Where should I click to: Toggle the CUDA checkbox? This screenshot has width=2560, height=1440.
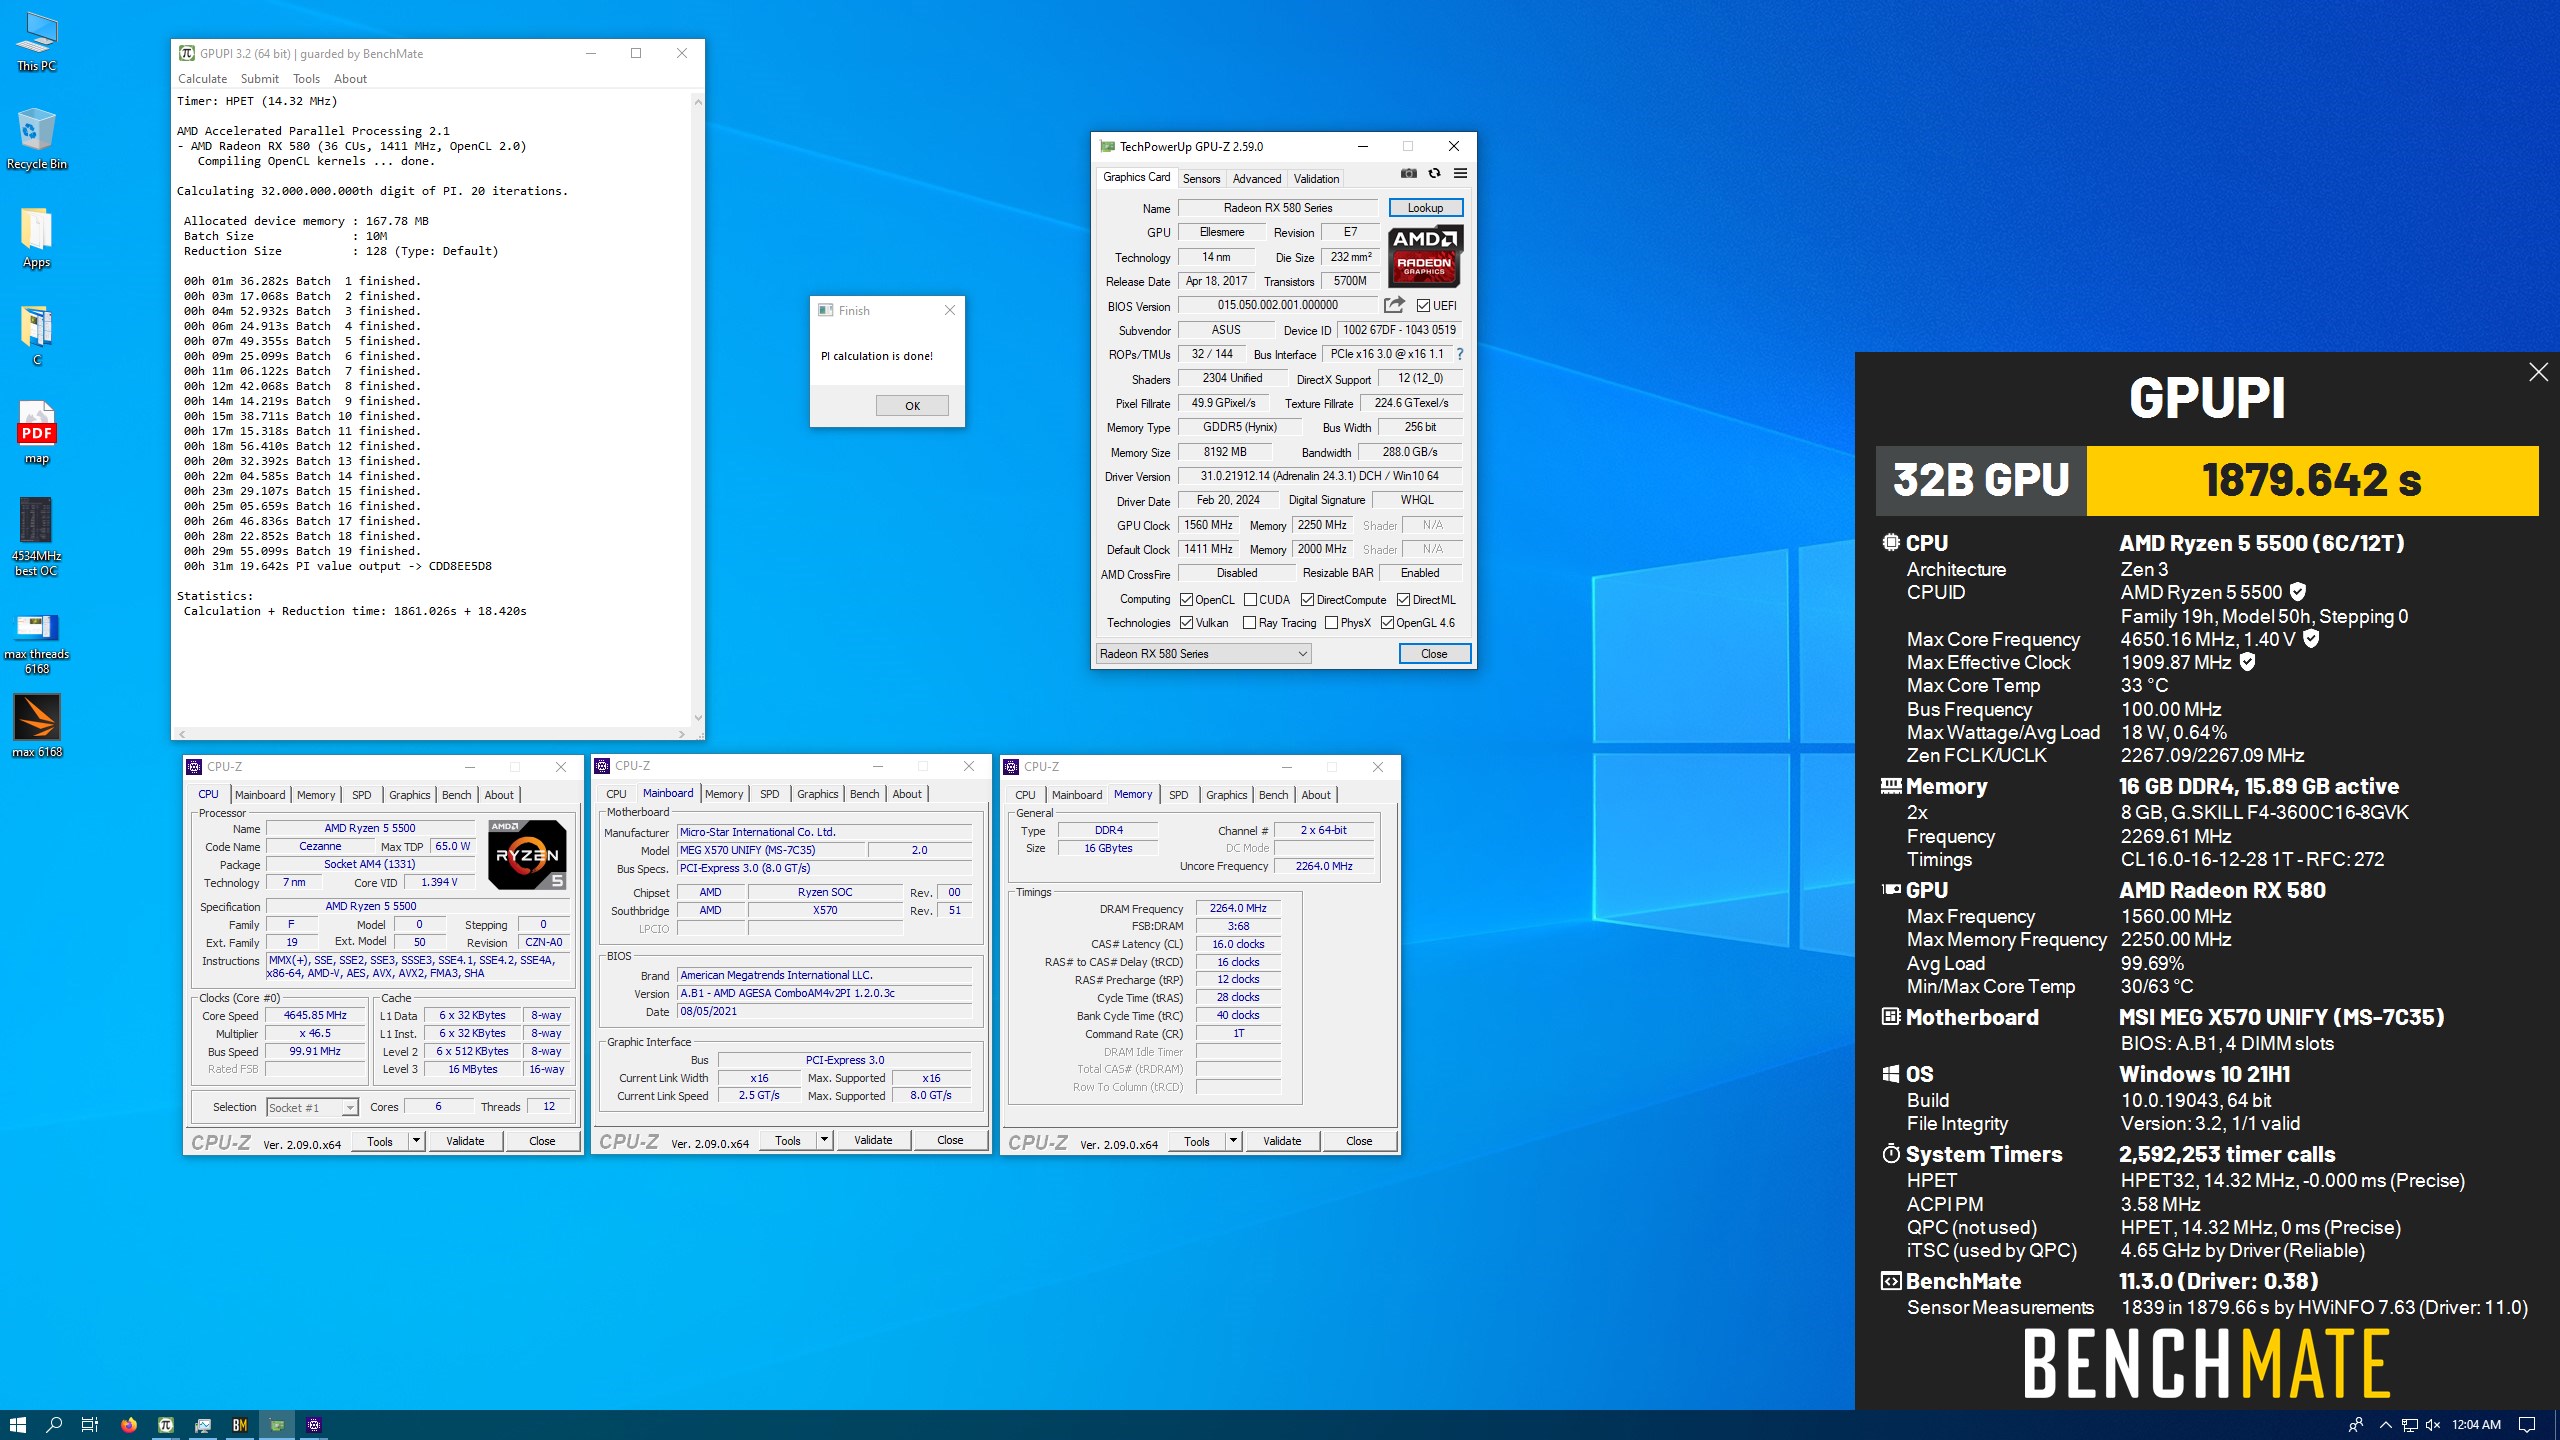1250,600
